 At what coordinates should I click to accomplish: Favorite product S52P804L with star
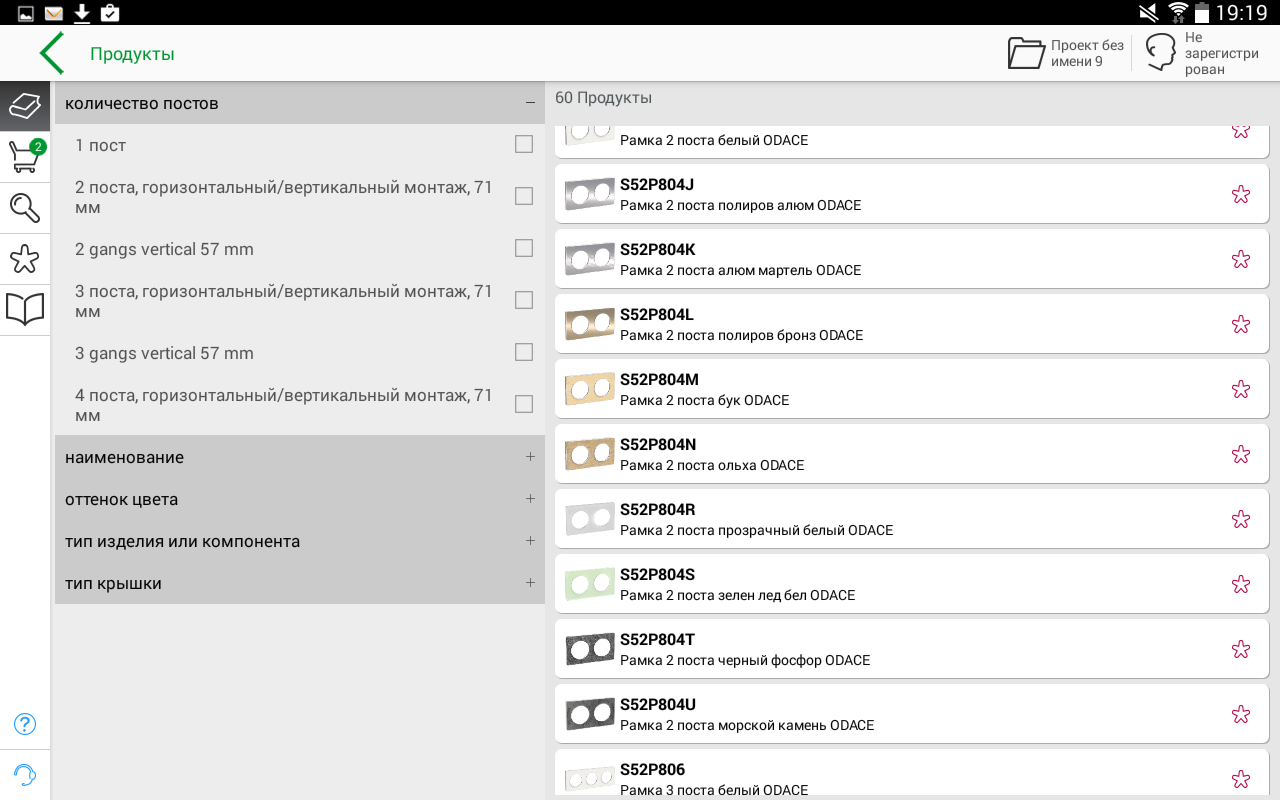coord(1241,324)
